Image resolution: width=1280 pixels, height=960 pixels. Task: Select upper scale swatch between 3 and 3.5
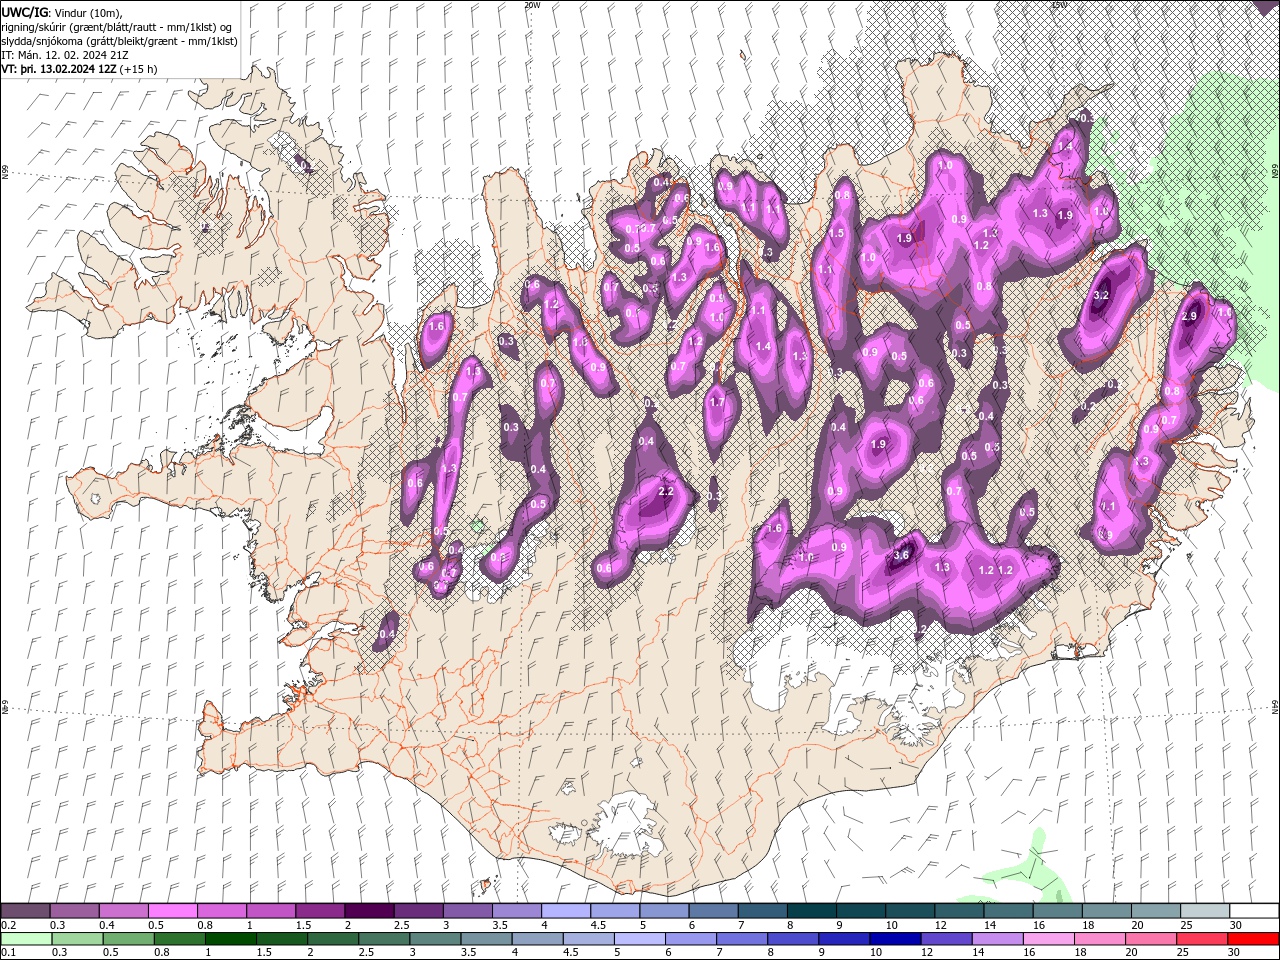pyautogui.click(x=466, y=911)
